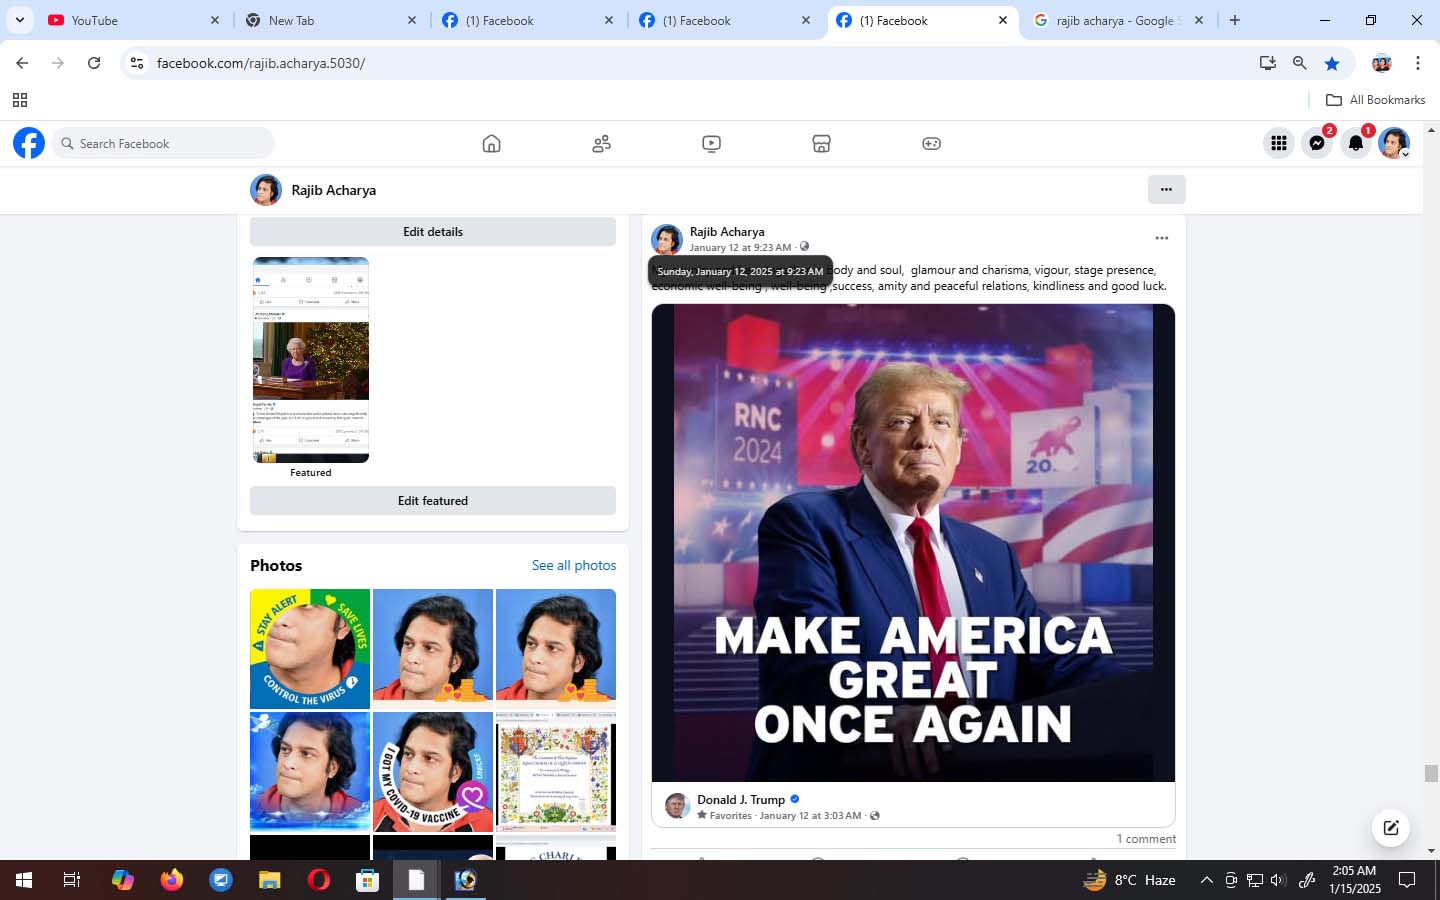Open the Make America Great Once Again image

coord(913,543)
